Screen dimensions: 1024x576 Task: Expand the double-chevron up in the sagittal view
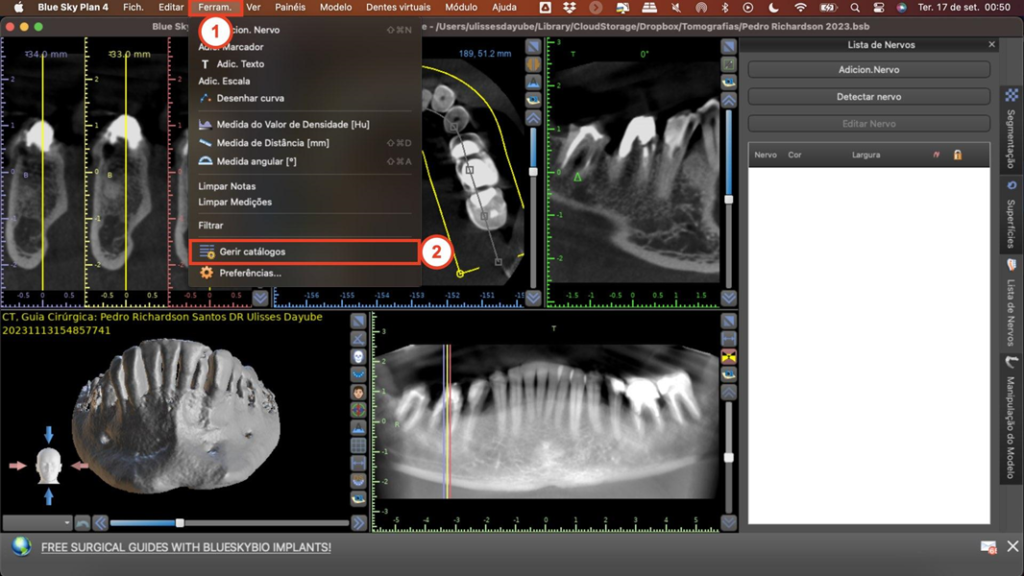(x=729, y=100)
